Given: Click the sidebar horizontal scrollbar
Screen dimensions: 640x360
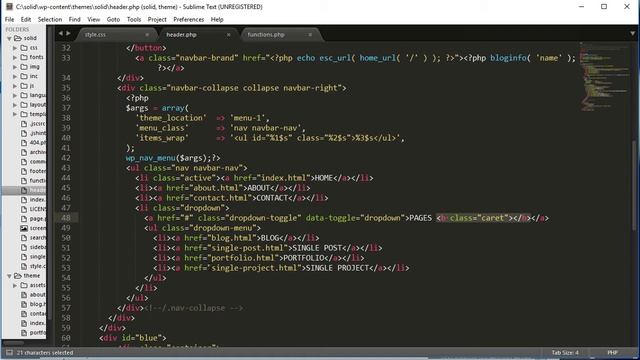Looking at the screenshot, I should 13,342.
